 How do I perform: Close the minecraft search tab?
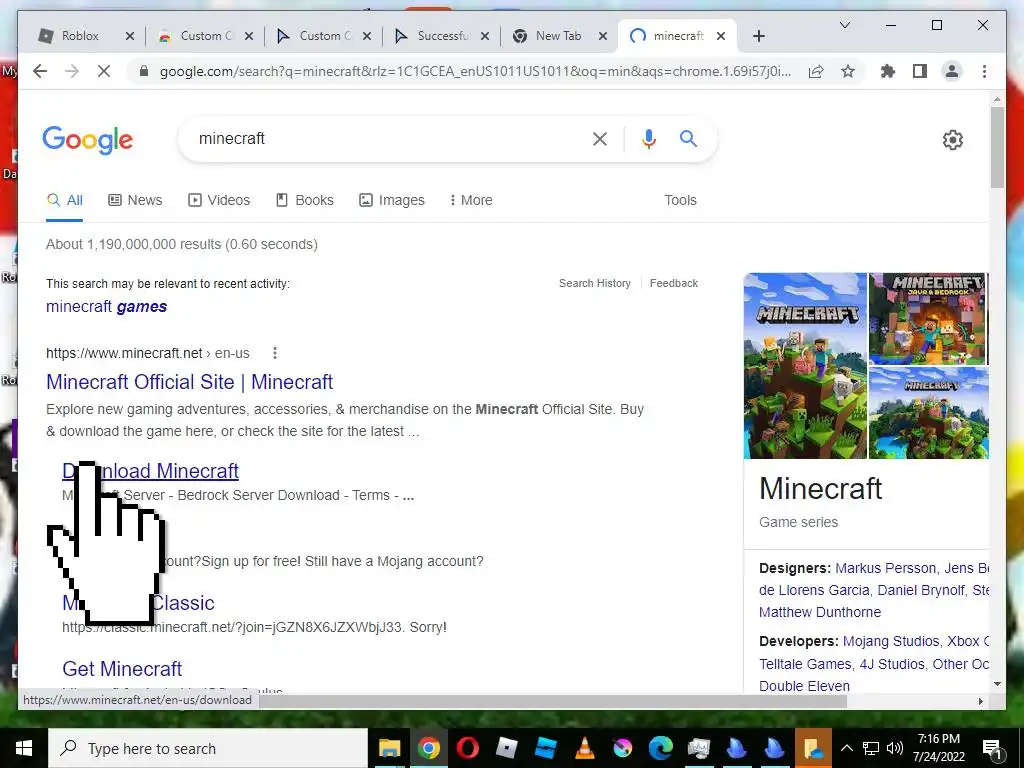(x=720, y=37)
